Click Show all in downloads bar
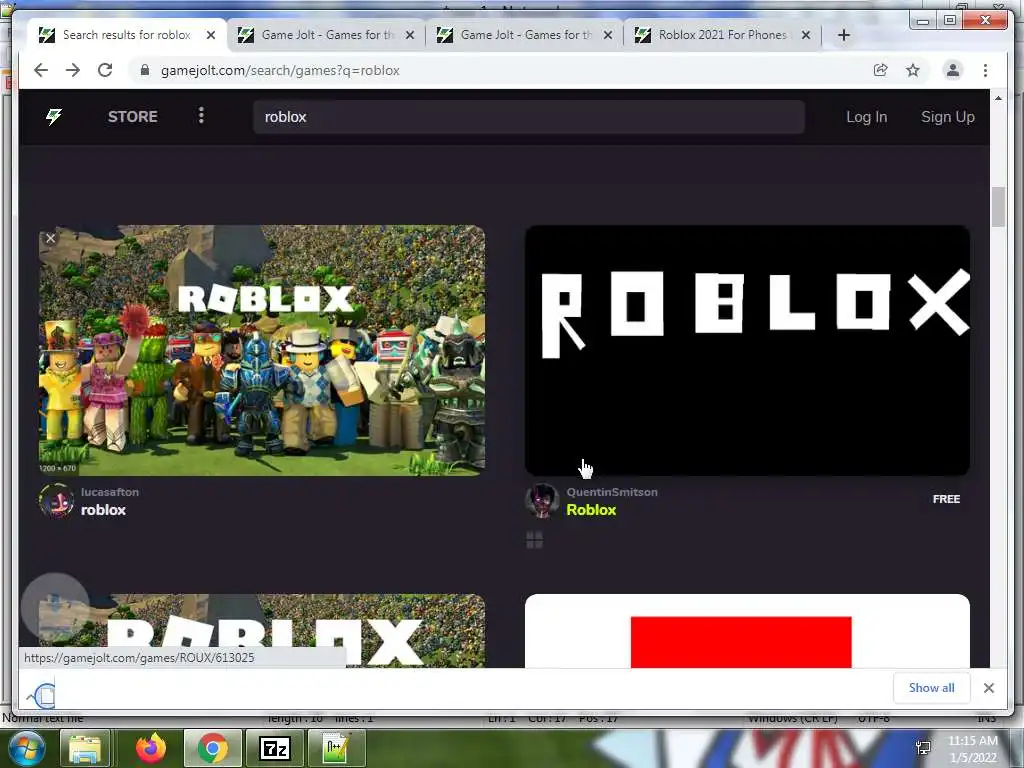Viewport: 1024px width, 768px height. click(x=931, y=688)
